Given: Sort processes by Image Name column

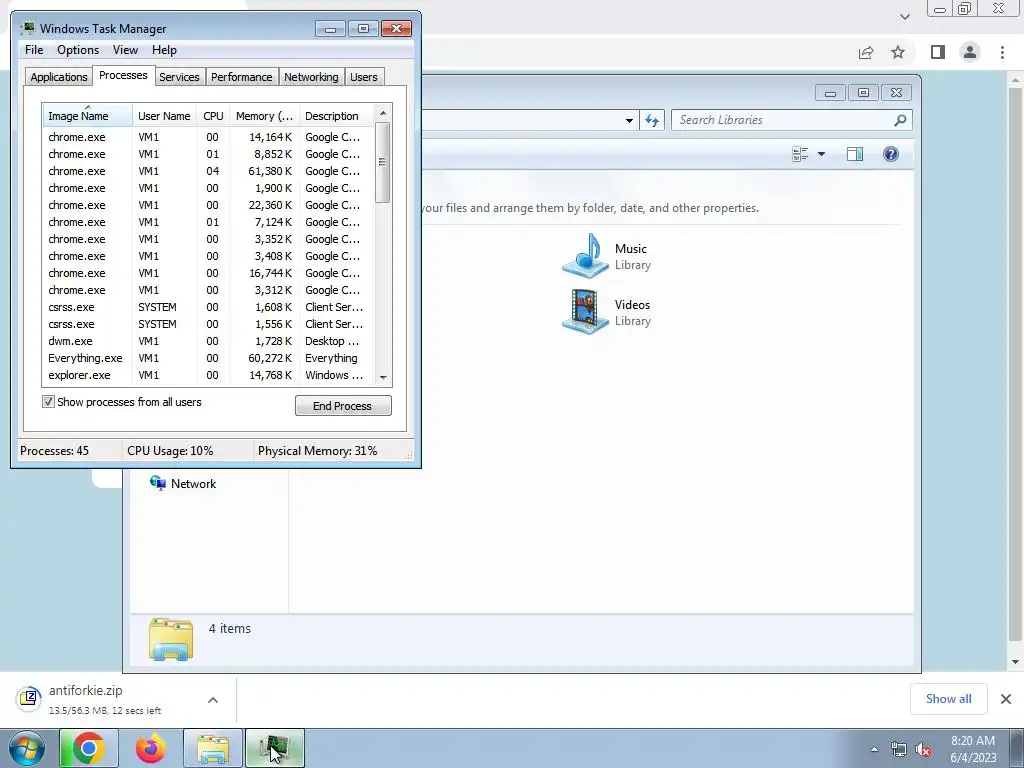Looking at the screenshot, I should click(x=88, y=115).
